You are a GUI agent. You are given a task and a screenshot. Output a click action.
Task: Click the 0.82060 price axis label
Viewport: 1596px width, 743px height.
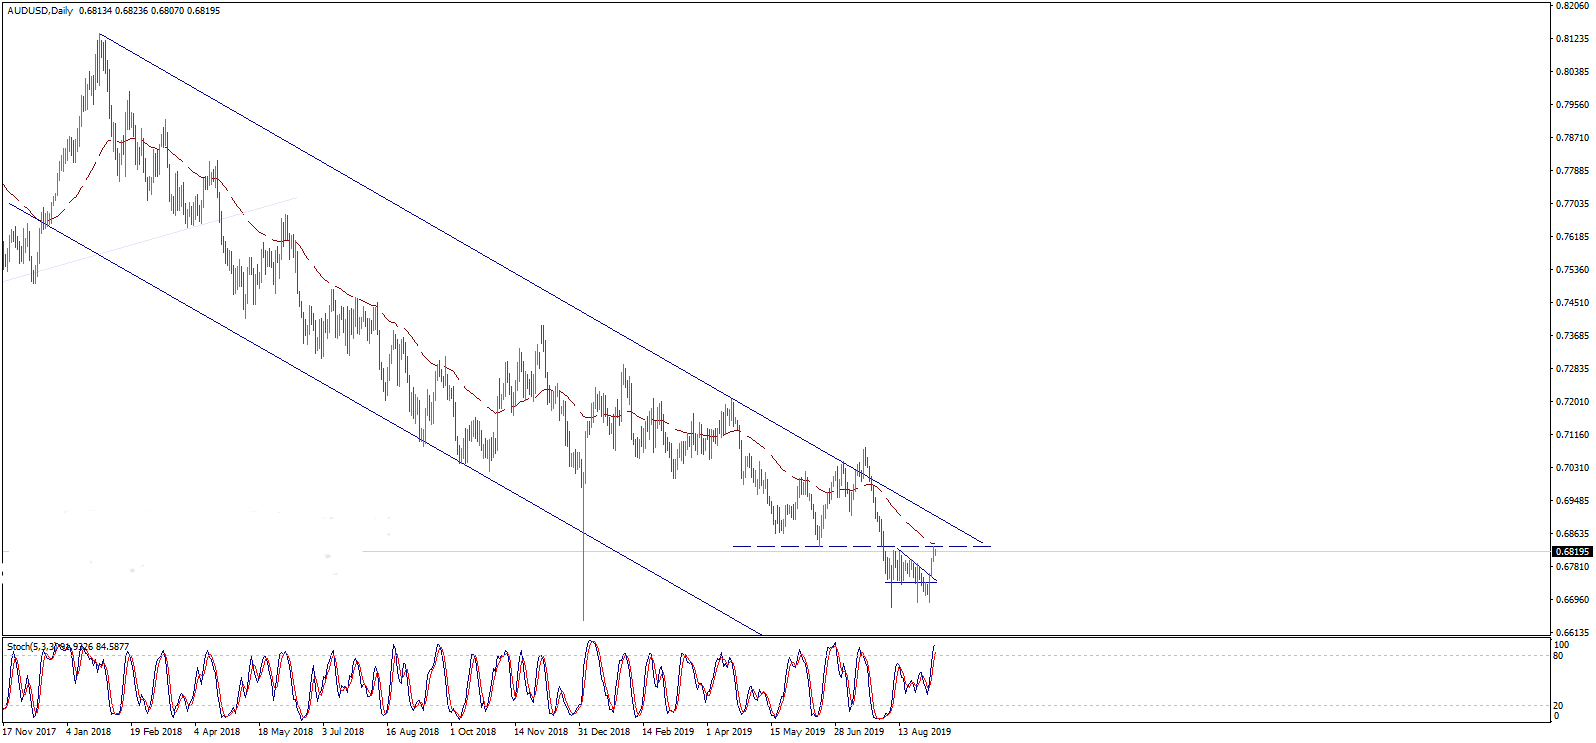[x=1573, y=6]
